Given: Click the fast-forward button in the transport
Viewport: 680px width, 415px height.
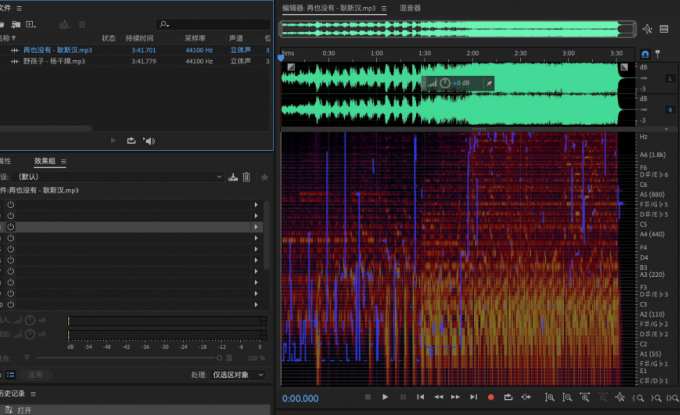Looking at the screenshot, I should [x=456, y=398].
